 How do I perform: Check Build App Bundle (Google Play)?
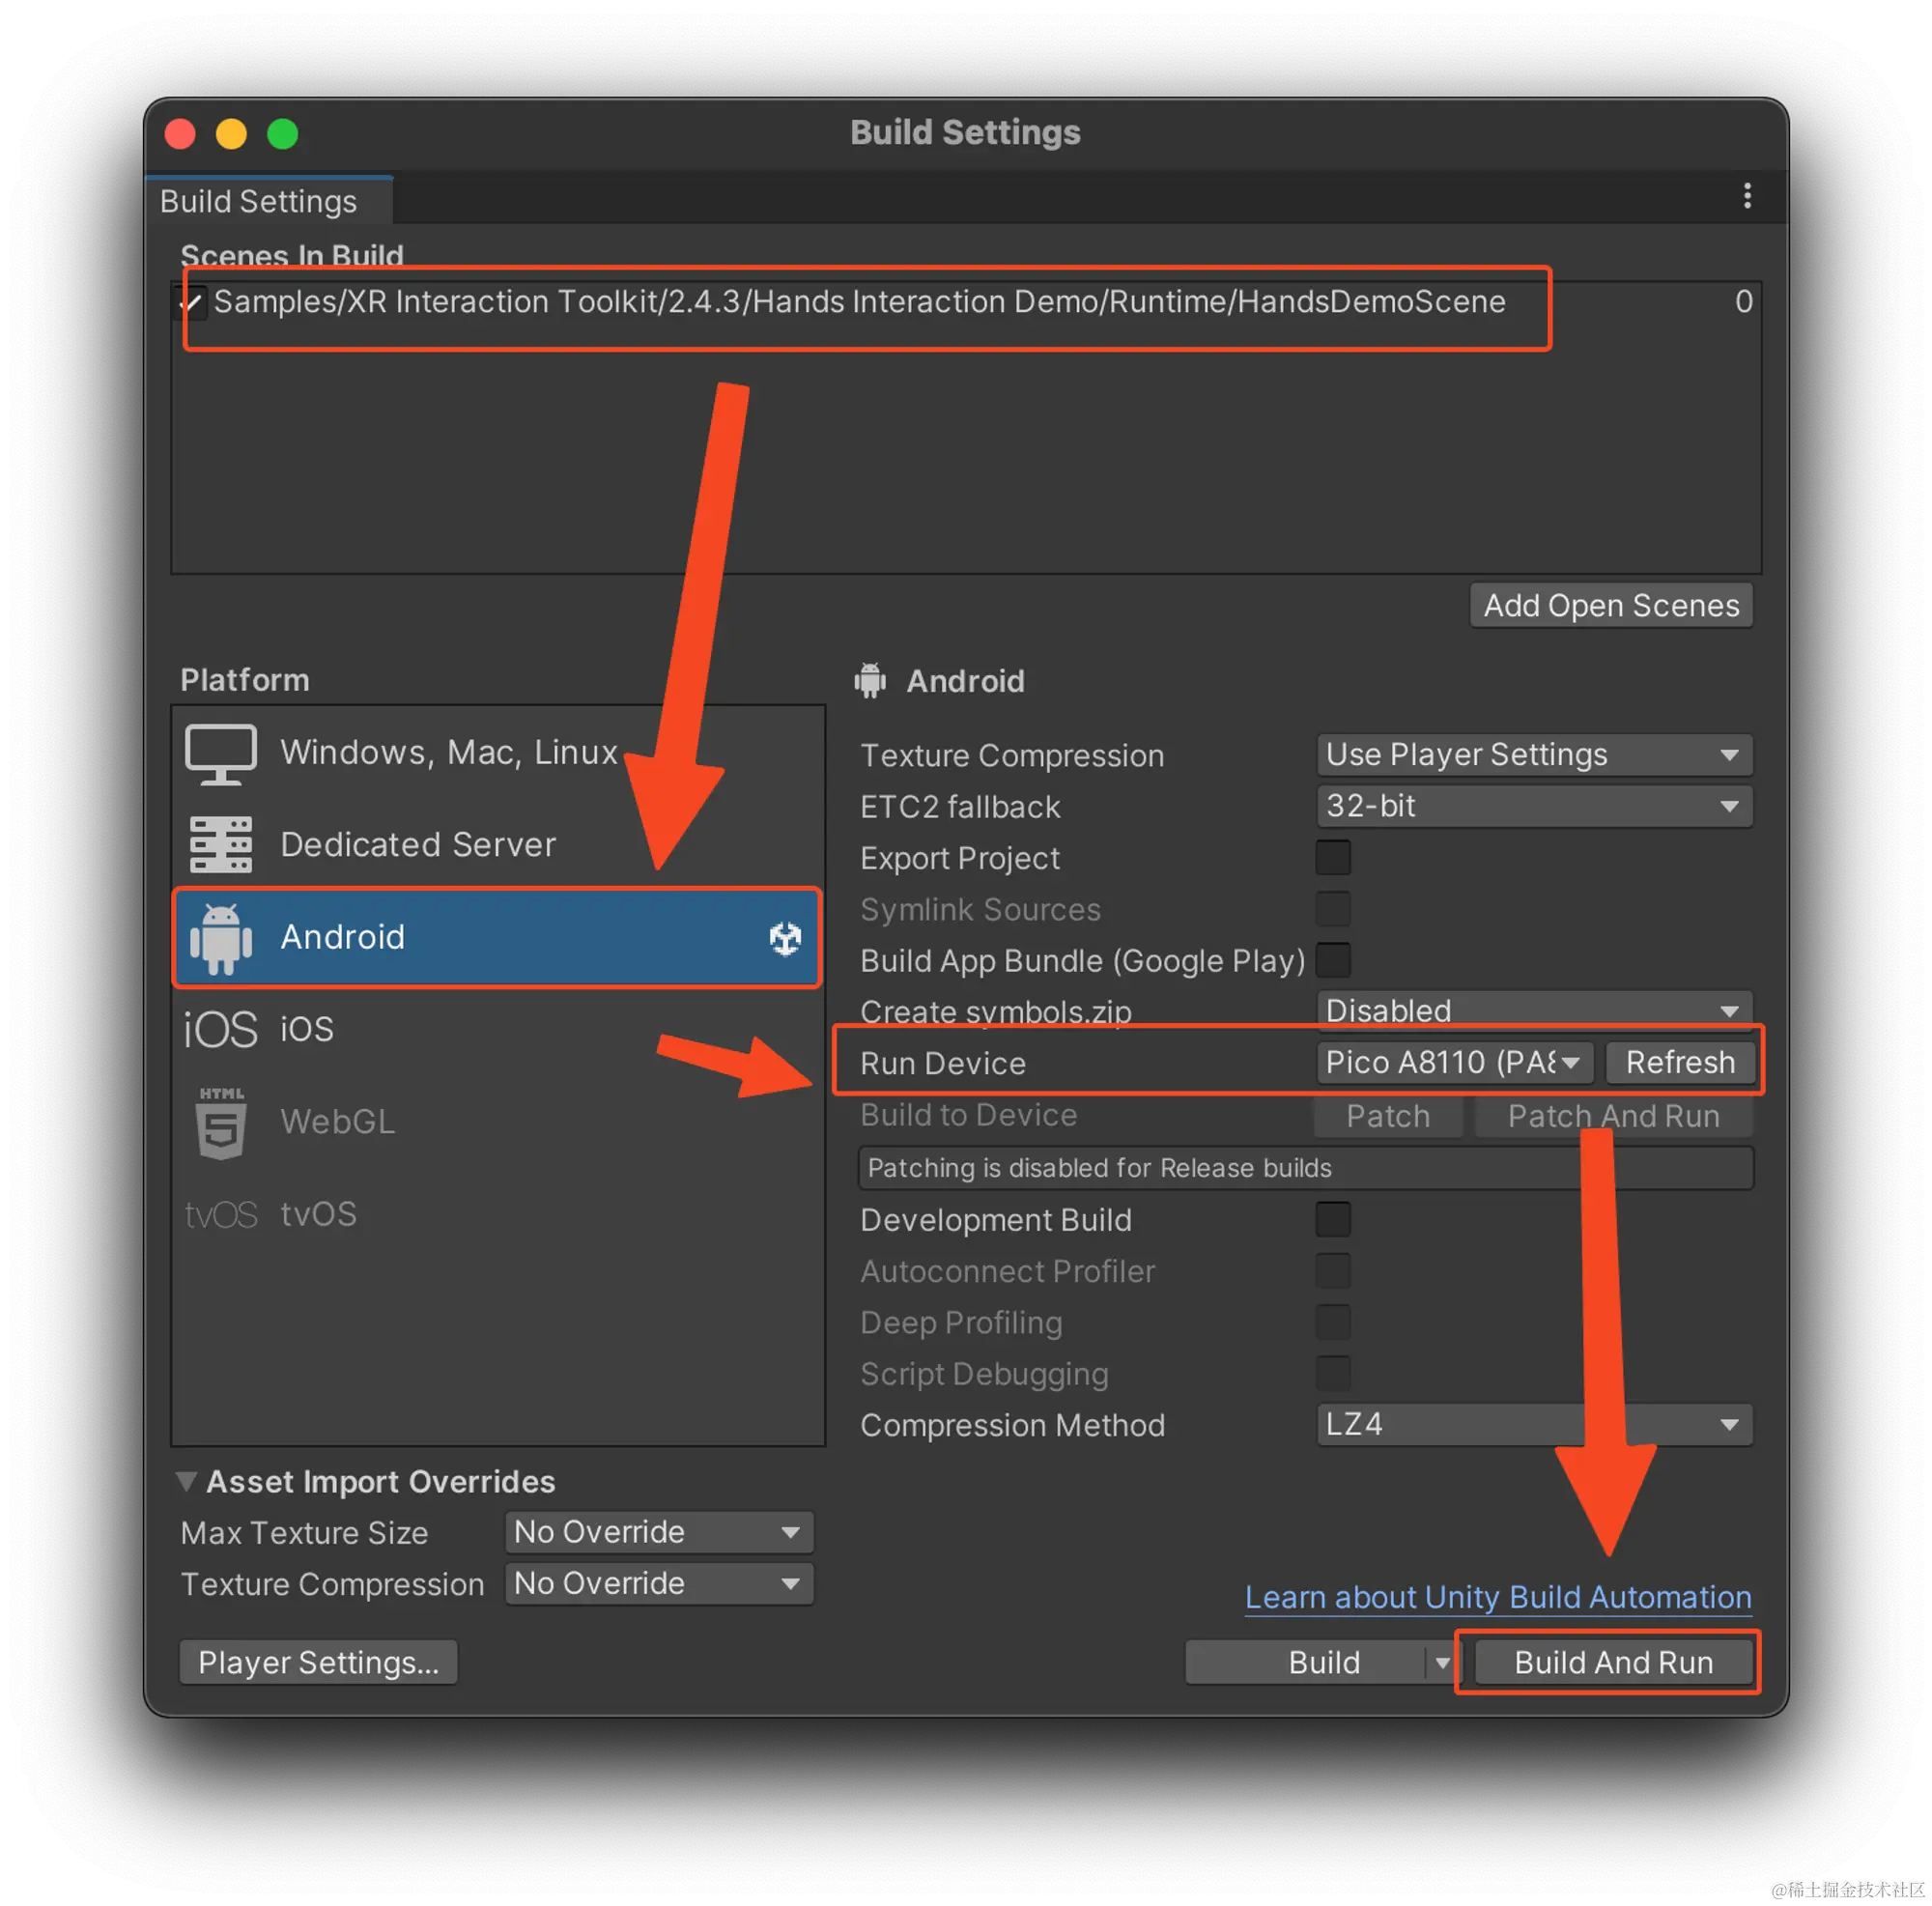[x=1333, y=960]
